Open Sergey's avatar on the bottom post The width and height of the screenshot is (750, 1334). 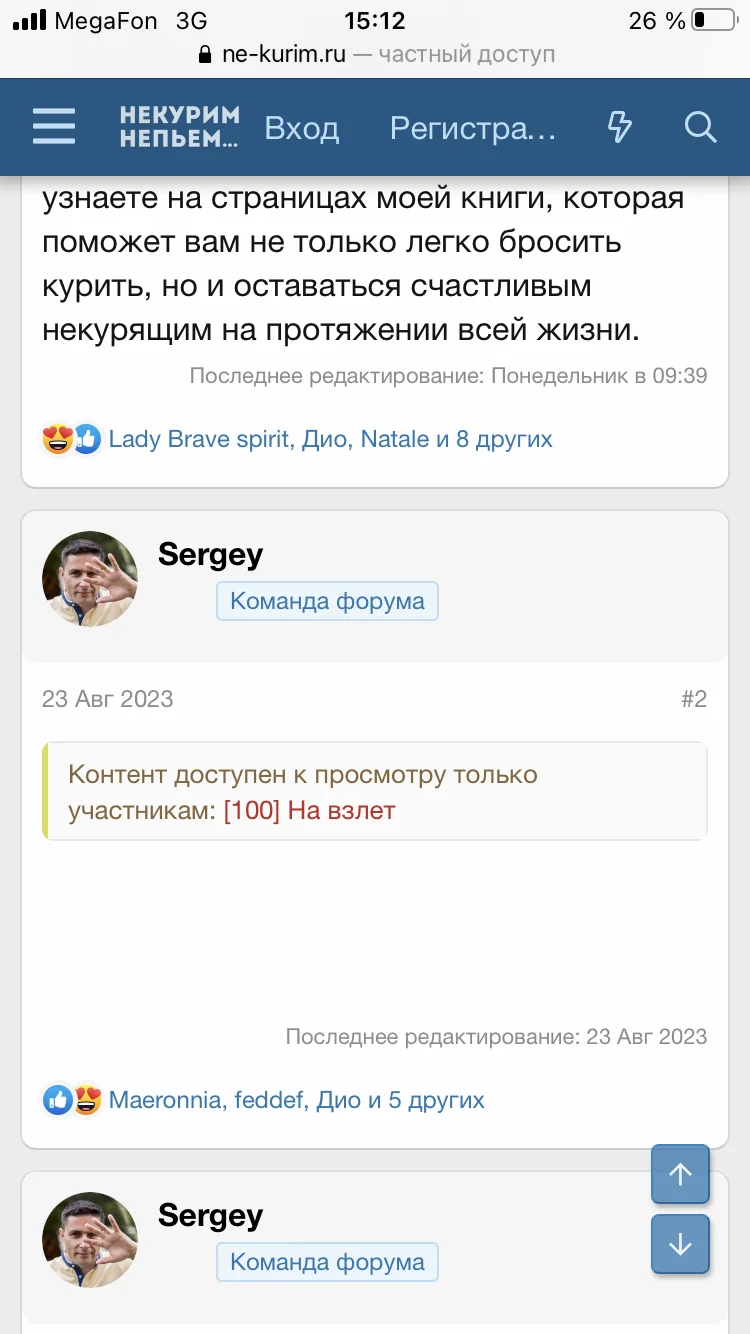click(x=90, y=1240)
